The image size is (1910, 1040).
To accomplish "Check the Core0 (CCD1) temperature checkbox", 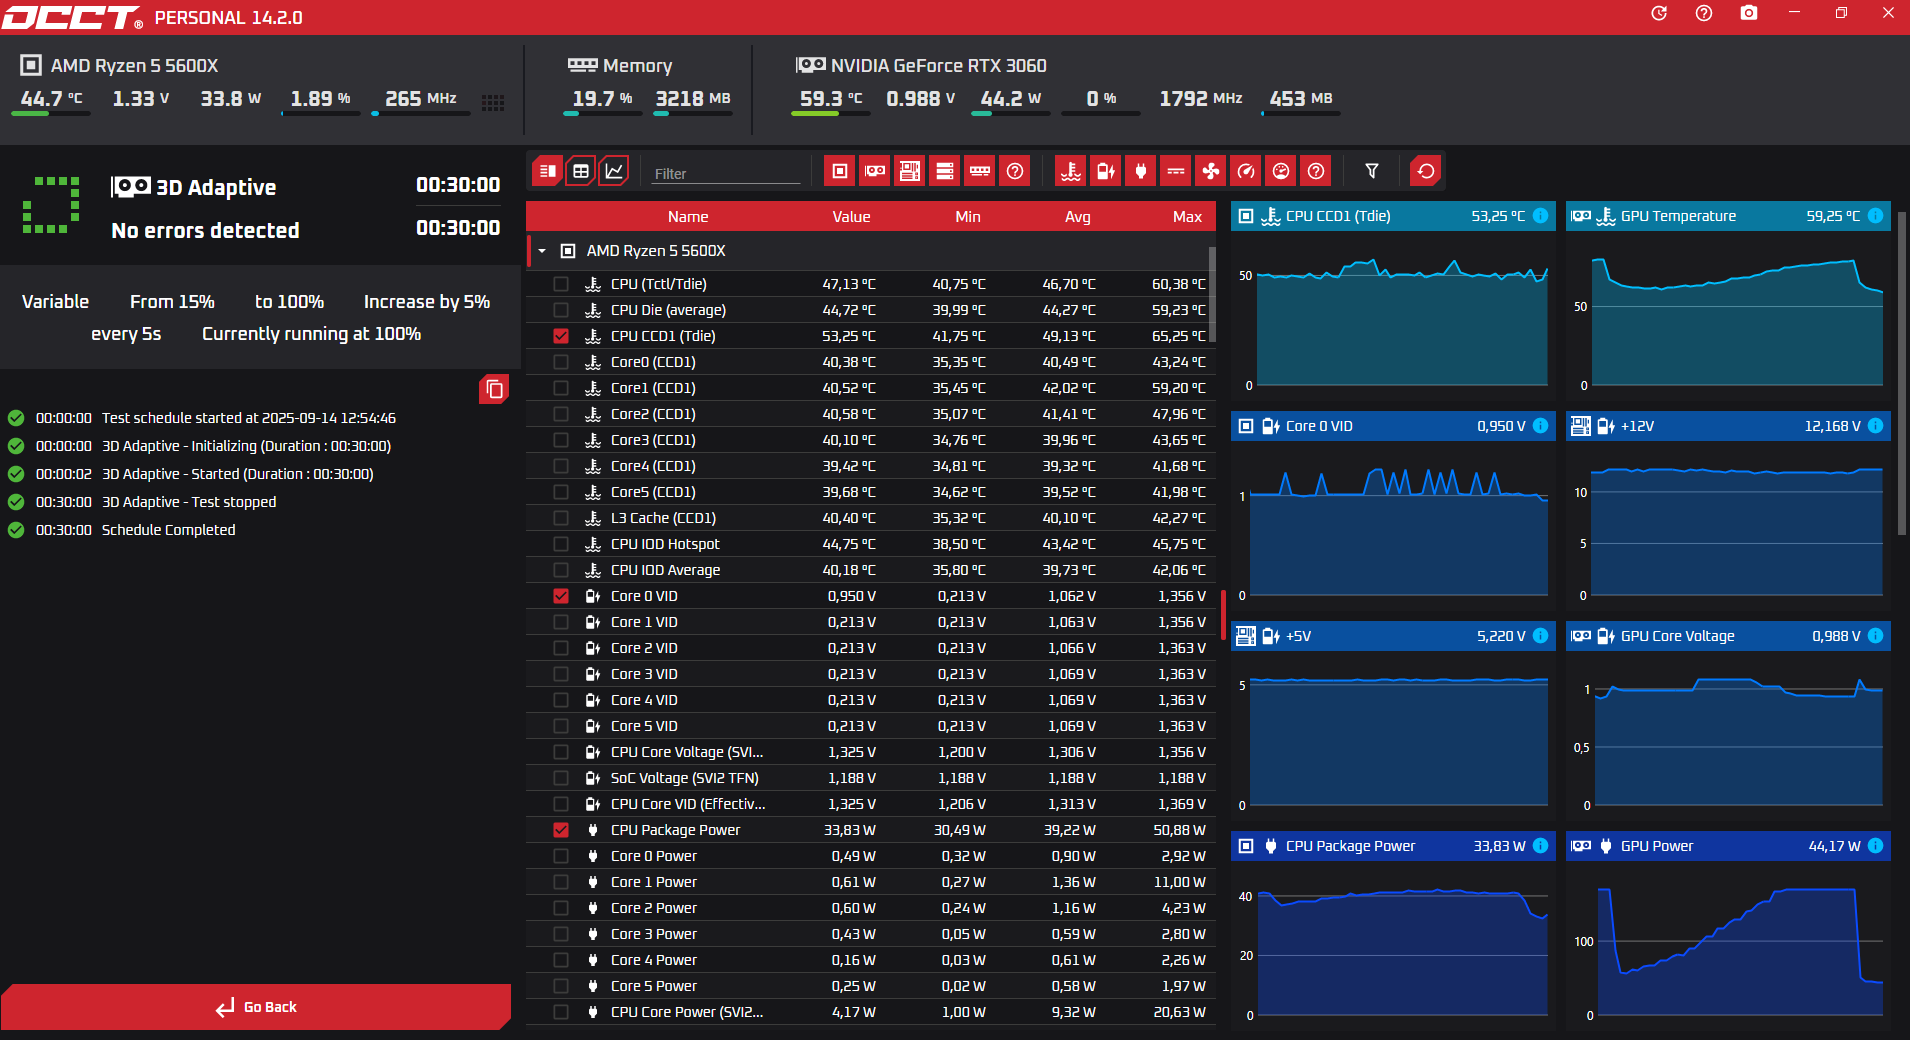I will [561, 362].
